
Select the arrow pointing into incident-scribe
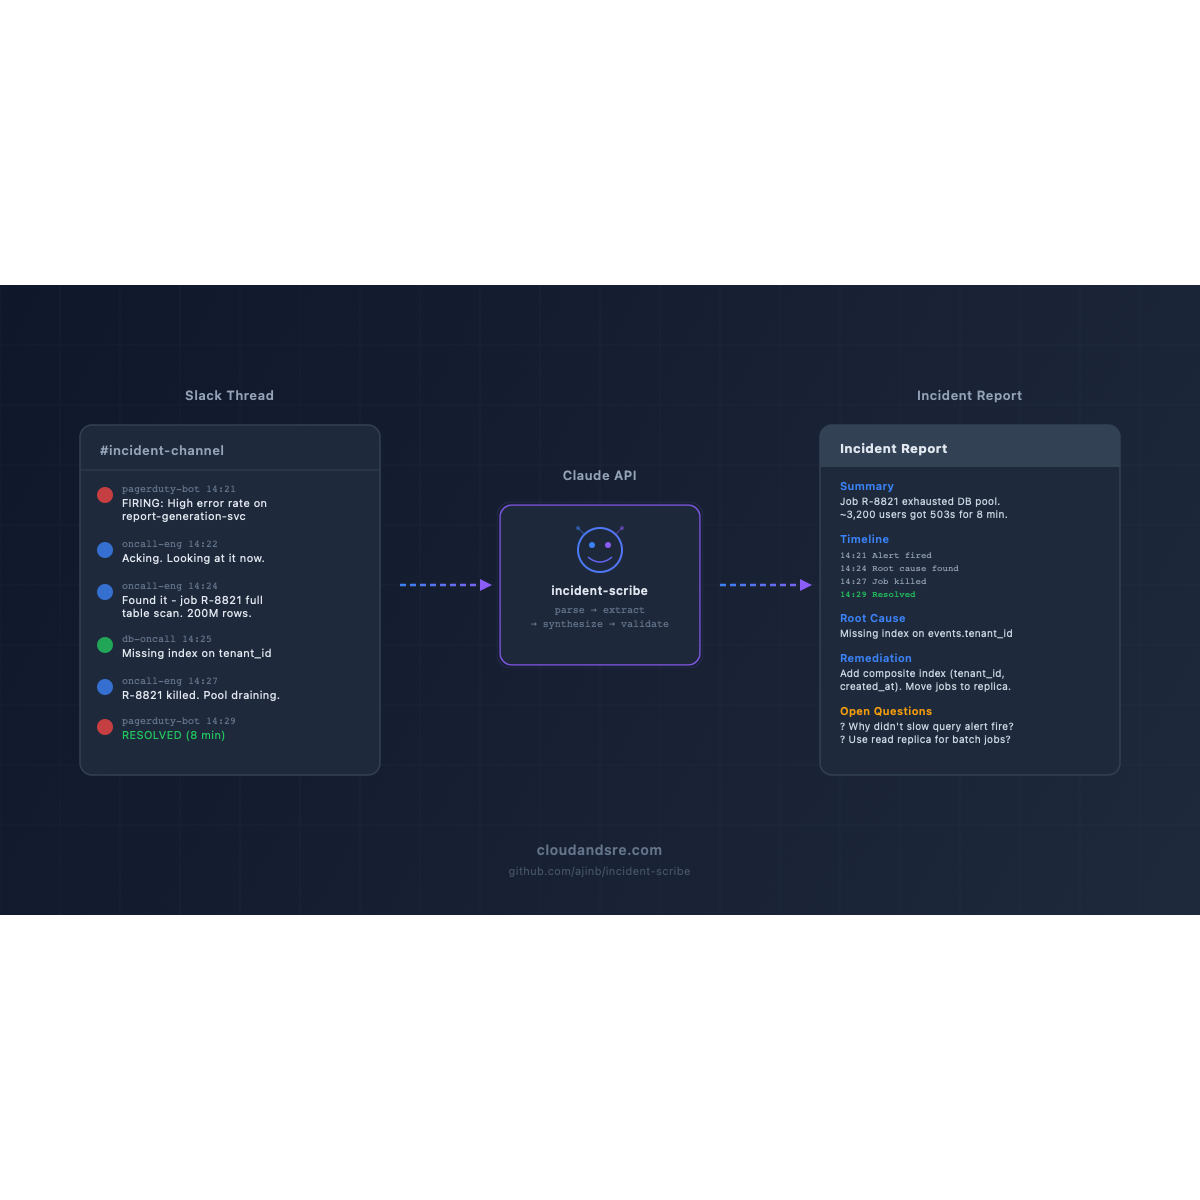[444, 584]
